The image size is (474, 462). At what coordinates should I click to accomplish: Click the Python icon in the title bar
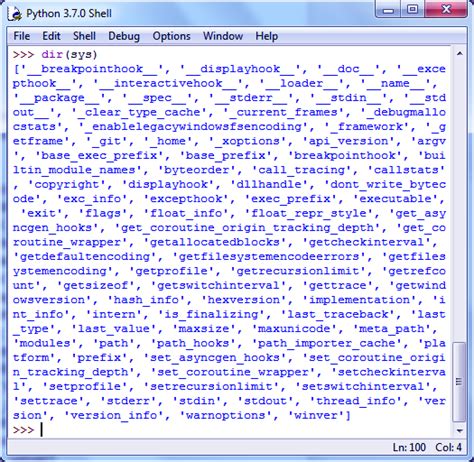pyautogui.click(x=15, y=14)
